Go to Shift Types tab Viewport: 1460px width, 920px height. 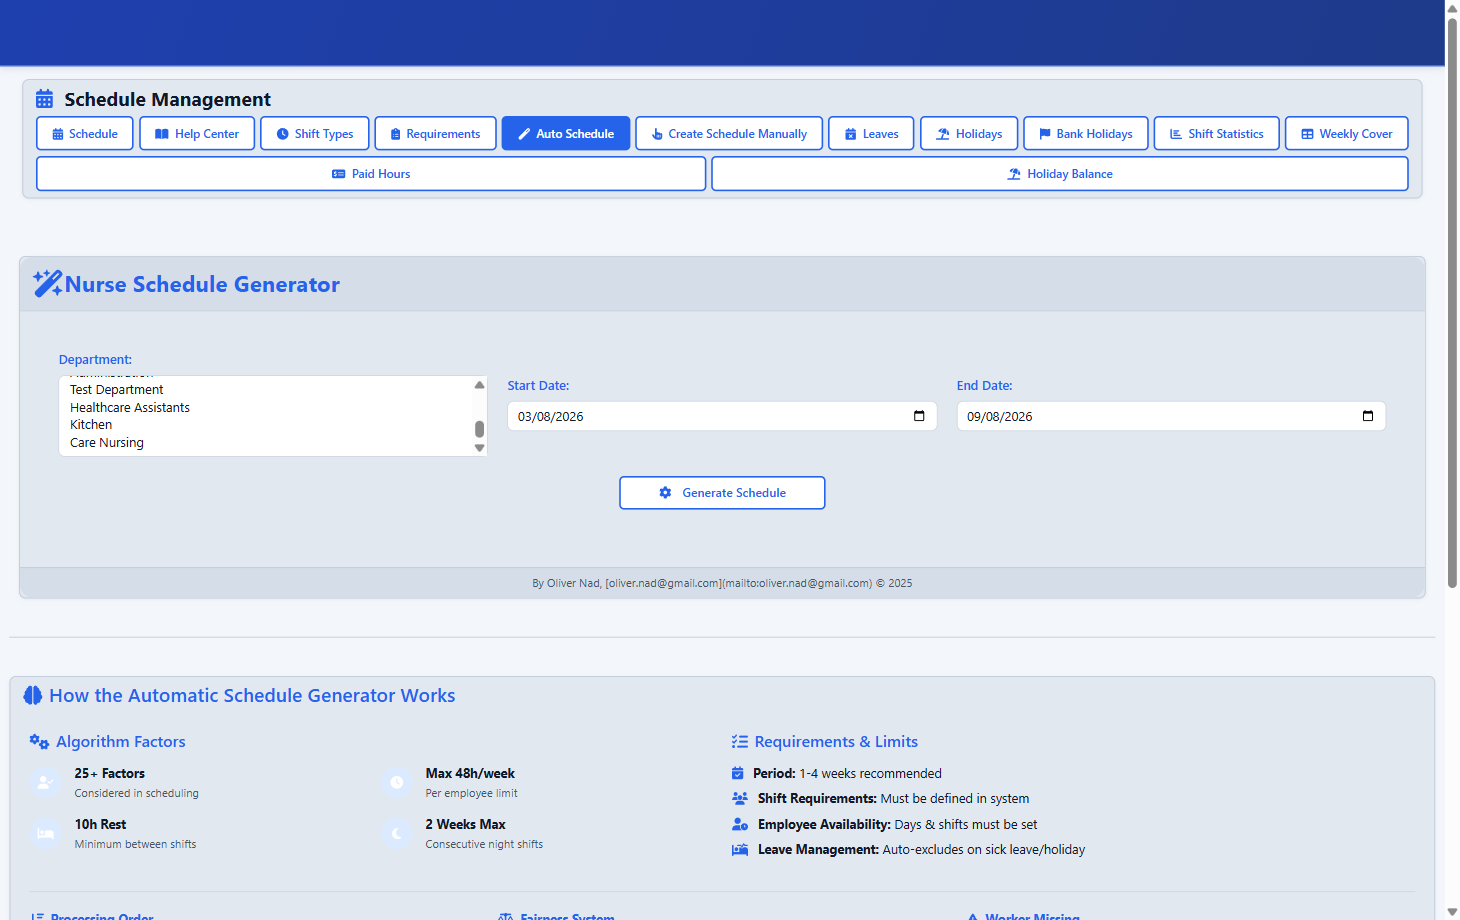point(315,134)
